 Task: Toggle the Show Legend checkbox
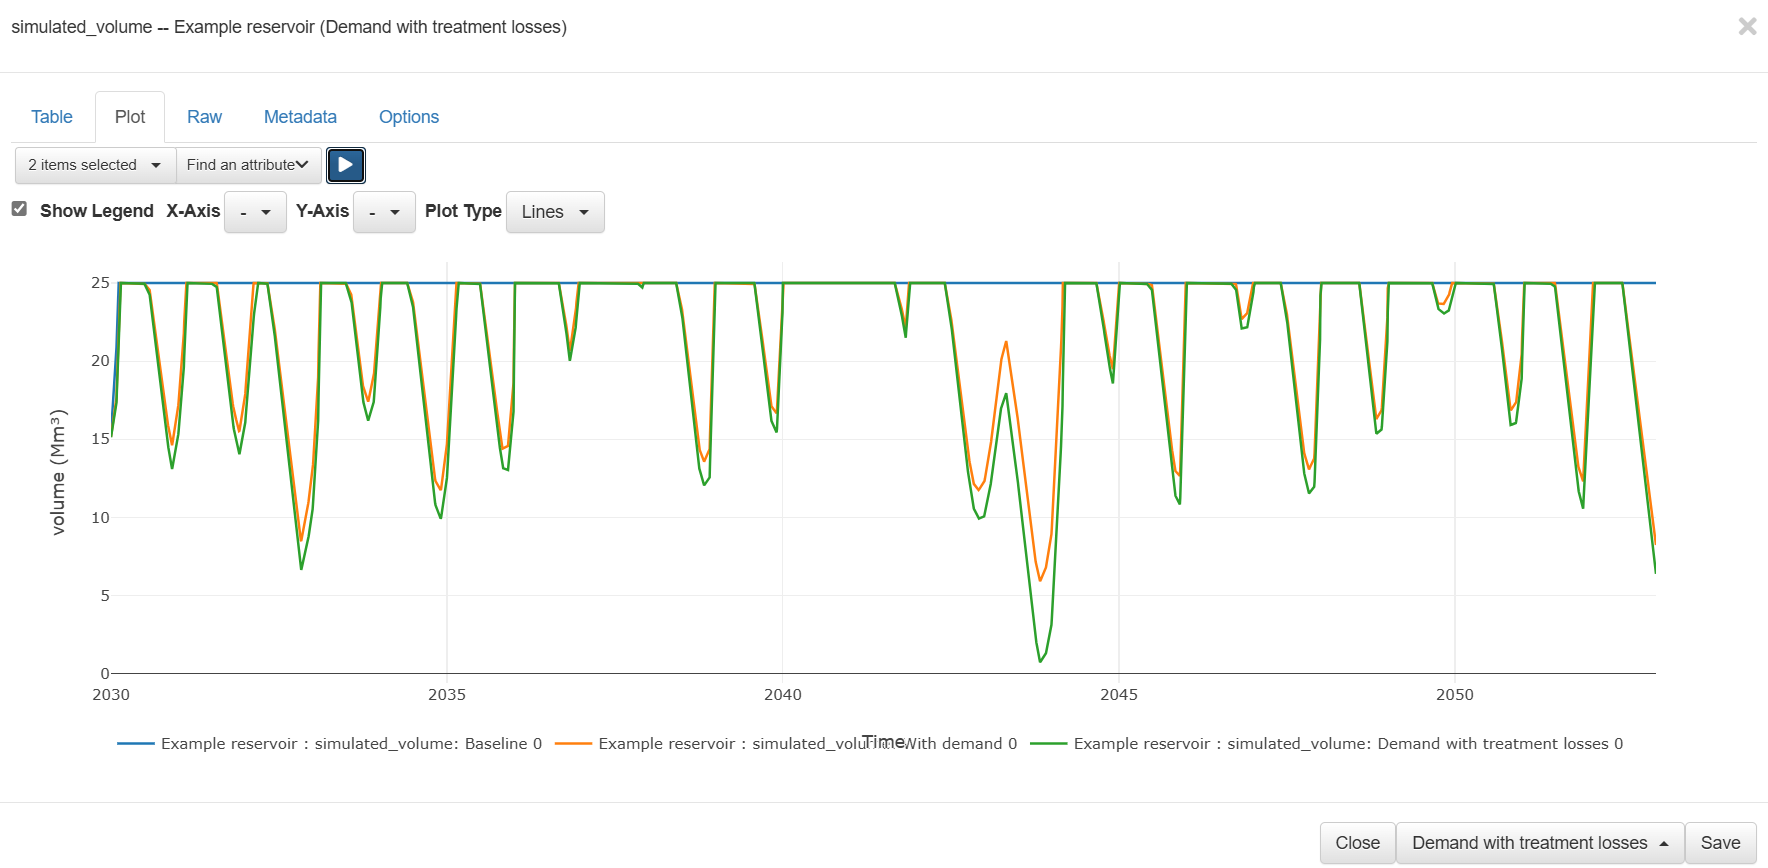click(x=19, y=209)
